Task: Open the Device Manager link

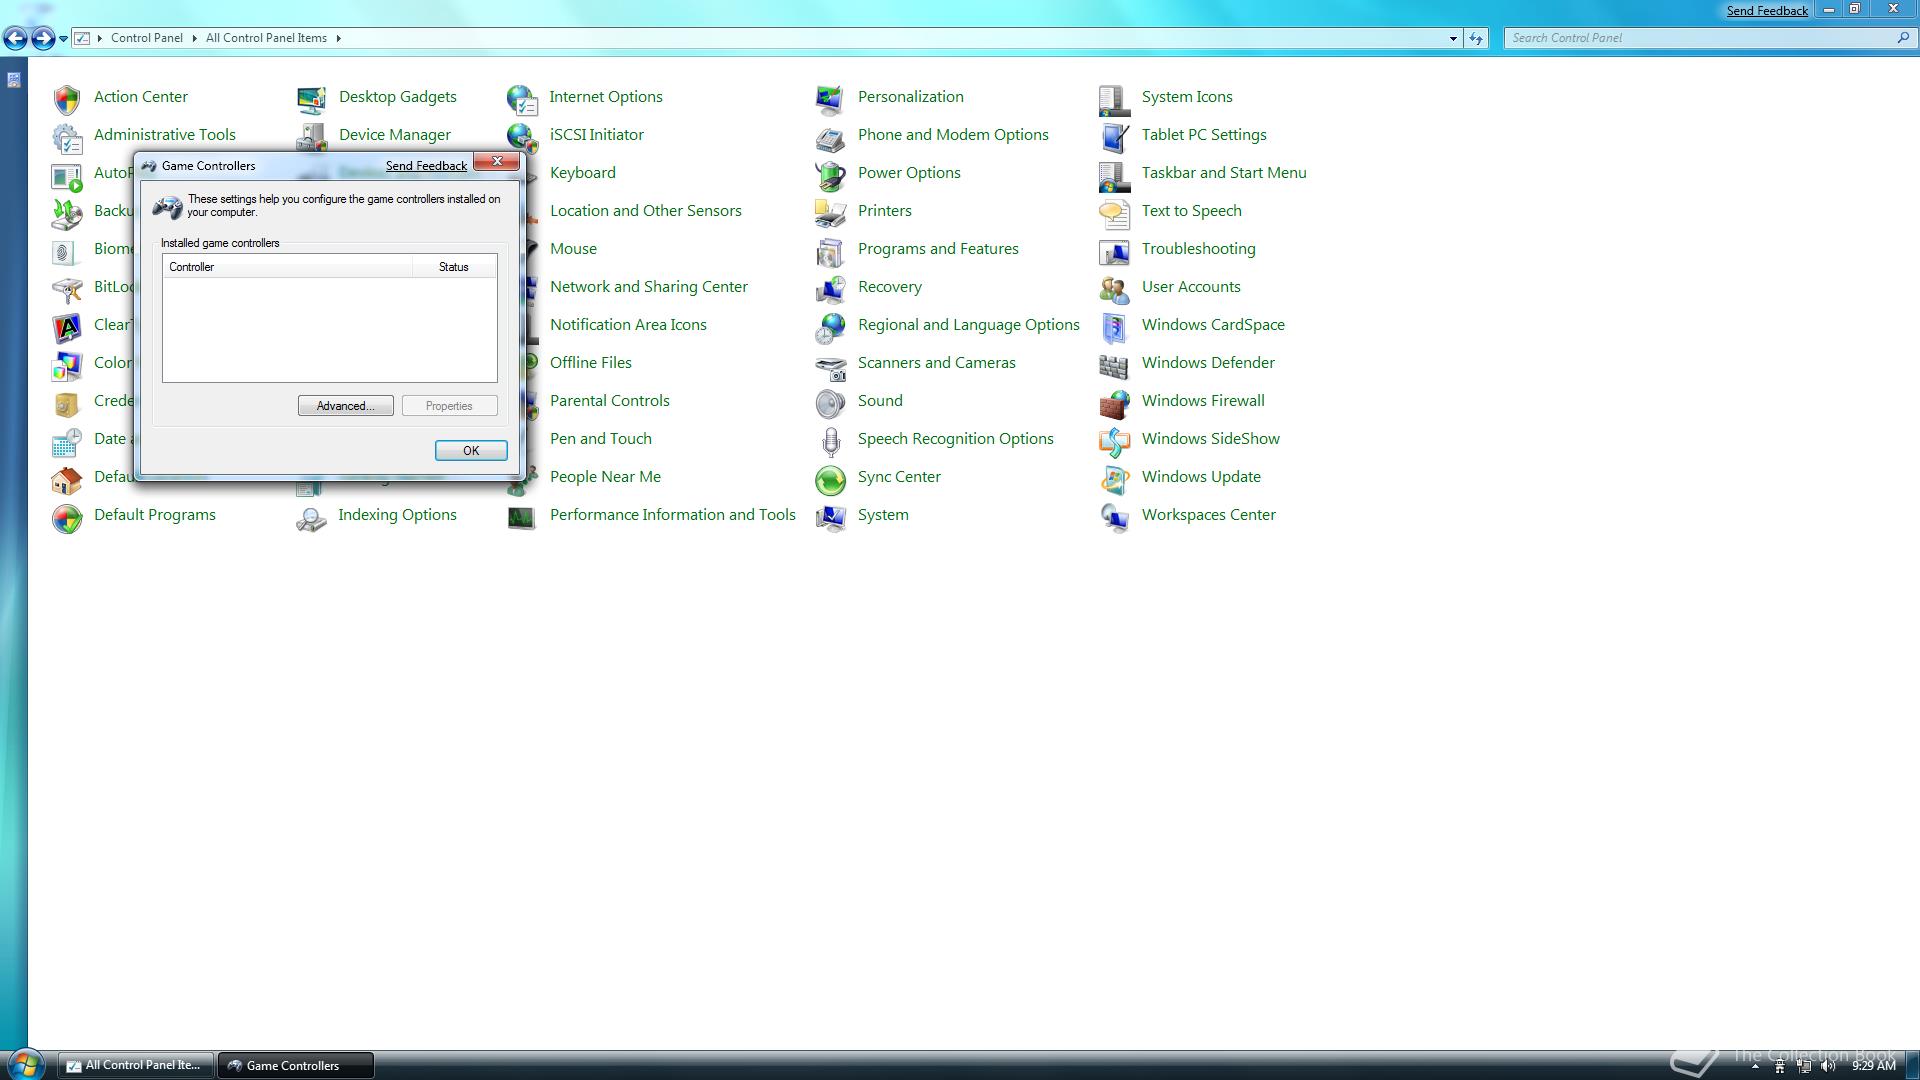Action: (395, 135)
